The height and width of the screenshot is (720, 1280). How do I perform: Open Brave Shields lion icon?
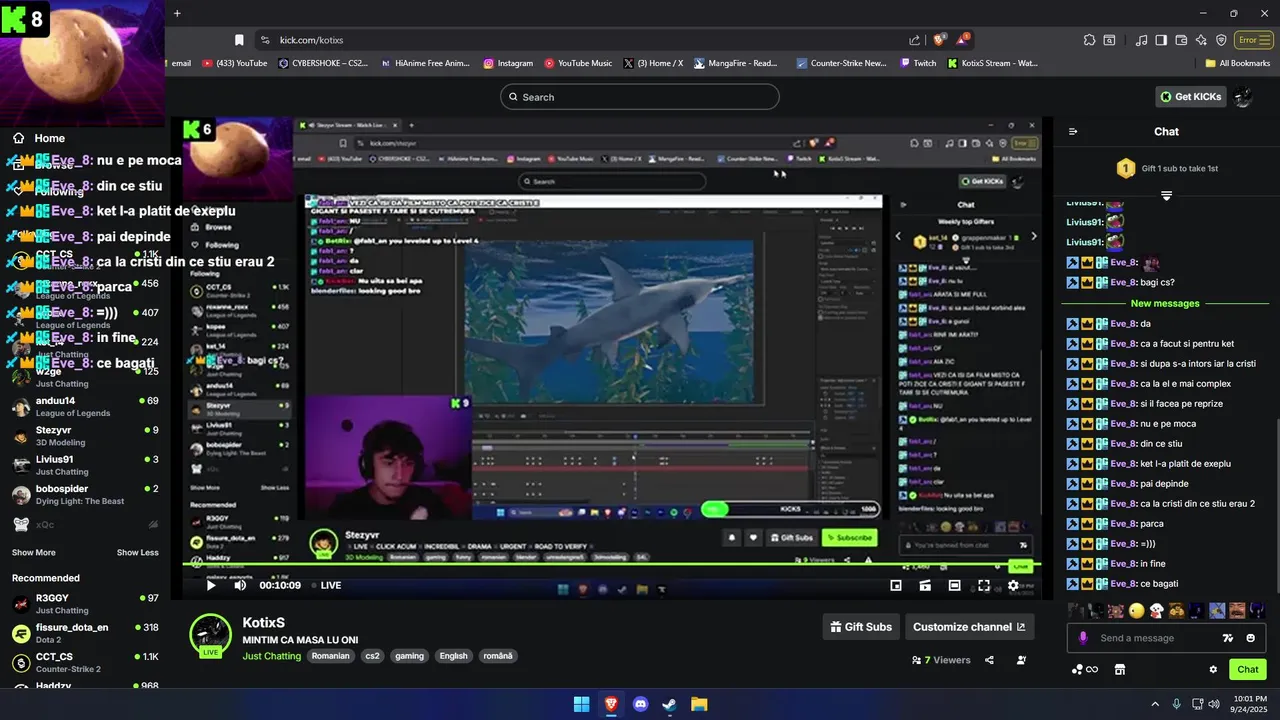pos(939,40)
